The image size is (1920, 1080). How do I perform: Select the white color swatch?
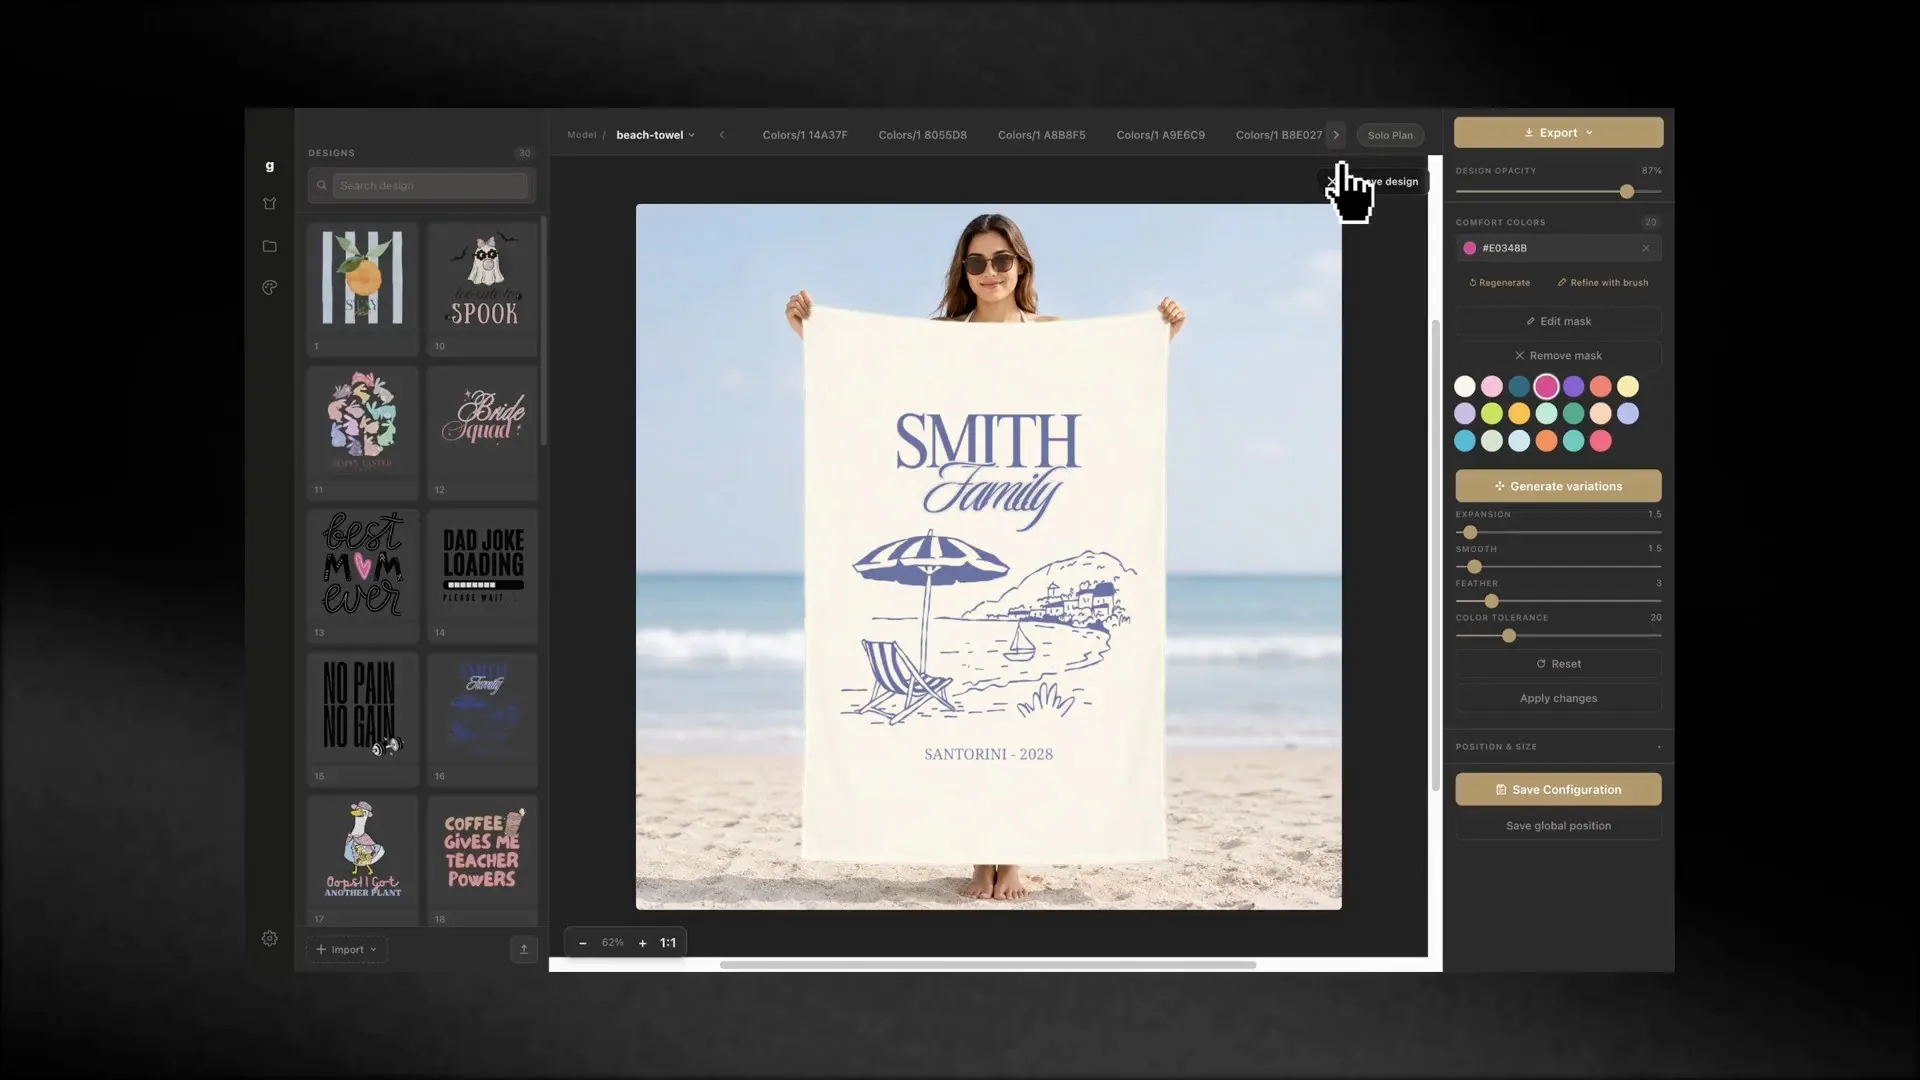click(1465, 386)
